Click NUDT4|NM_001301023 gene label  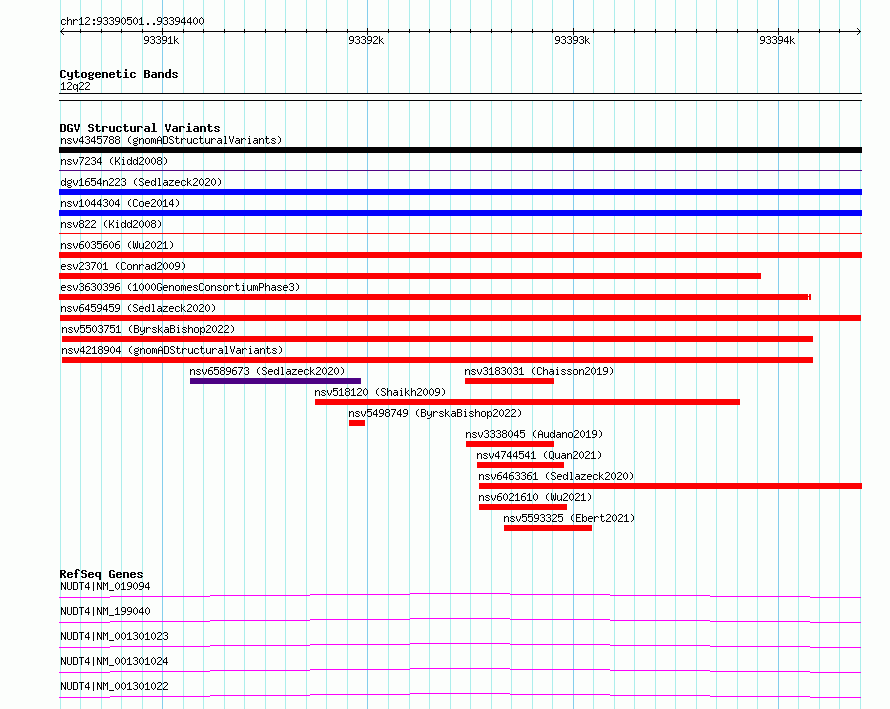click(x=114, y=636)
